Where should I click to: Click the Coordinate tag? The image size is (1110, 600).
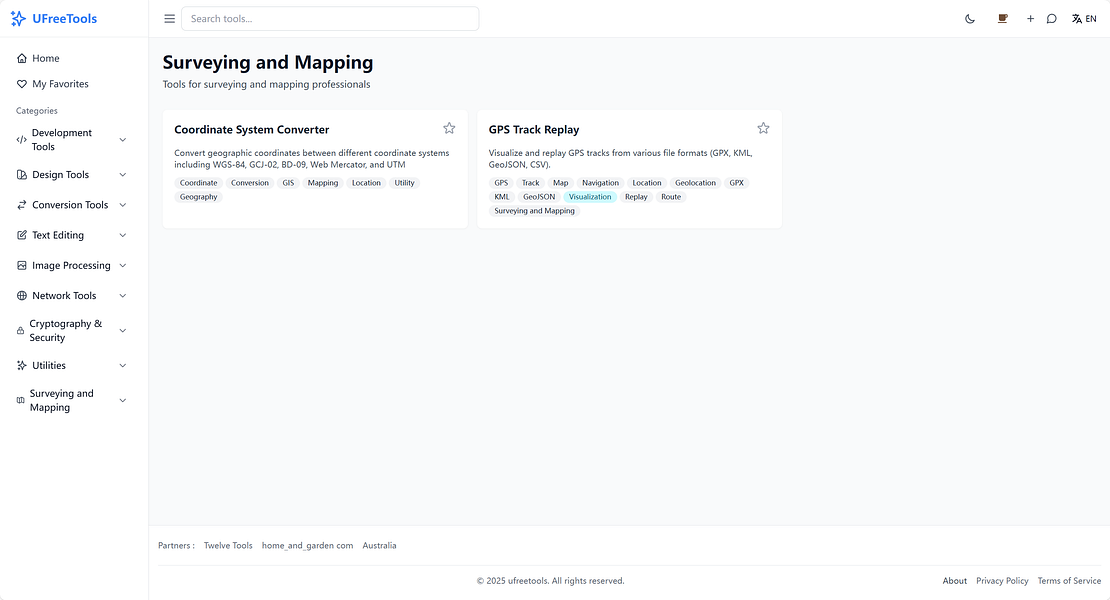[198, 183]
